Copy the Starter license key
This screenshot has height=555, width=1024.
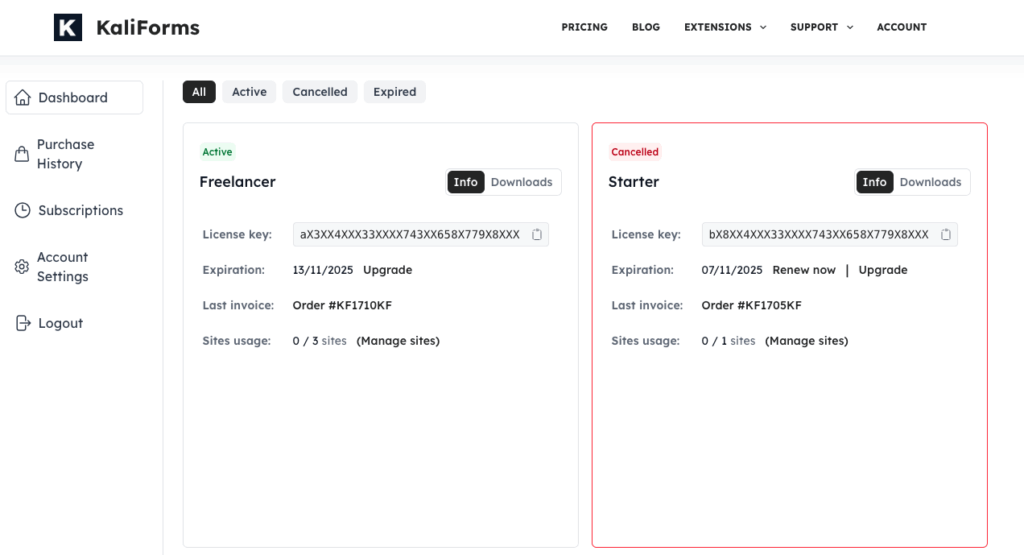946,234
